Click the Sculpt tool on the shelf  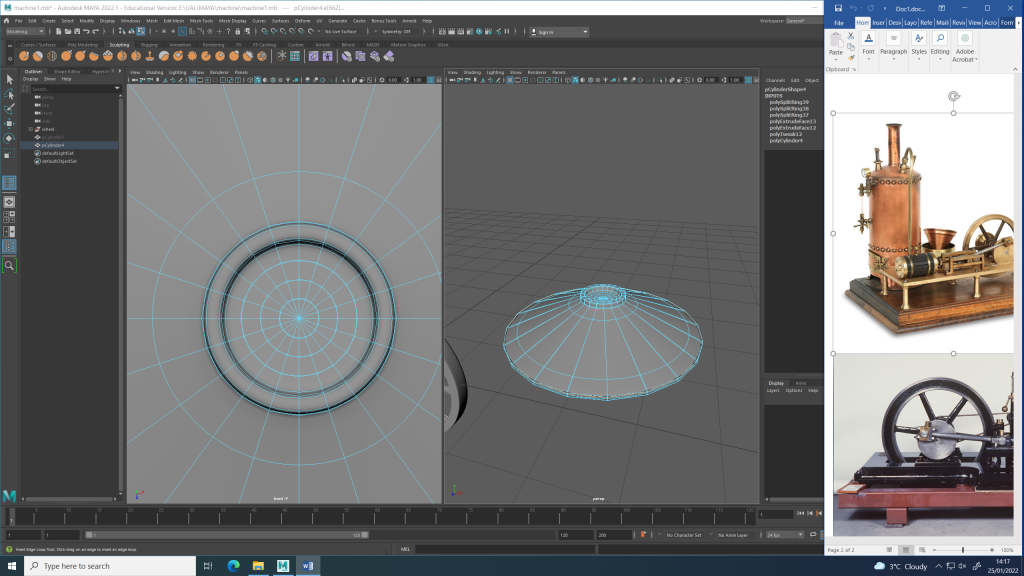pos(24,56)
